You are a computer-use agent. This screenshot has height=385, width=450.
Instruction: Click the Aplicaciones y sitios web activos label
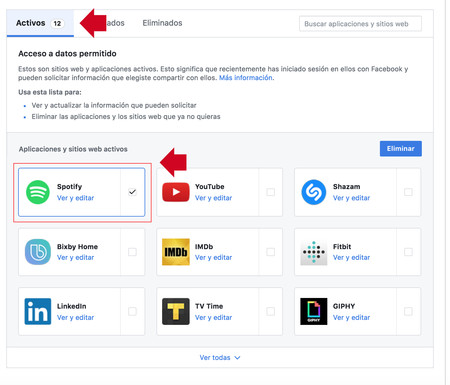[73, 149]
